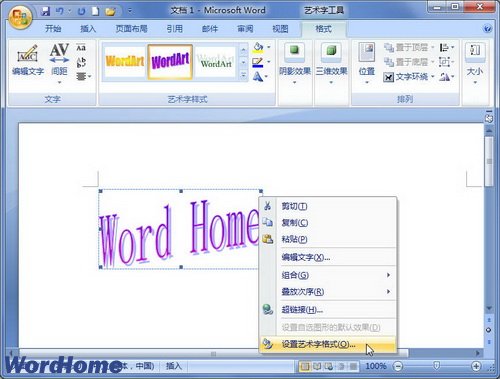Switch to 页面布局 tab
This screenshot has width=500, height=379.
coord(131,29)
